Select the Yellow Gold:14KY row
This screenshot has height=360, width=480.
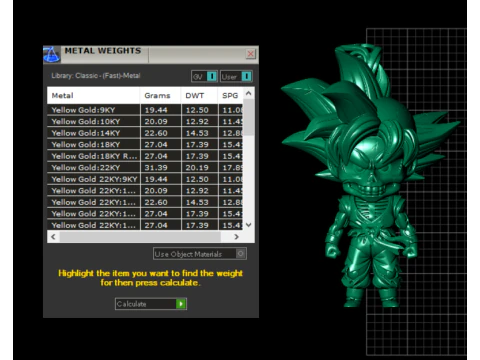point(145,133)
